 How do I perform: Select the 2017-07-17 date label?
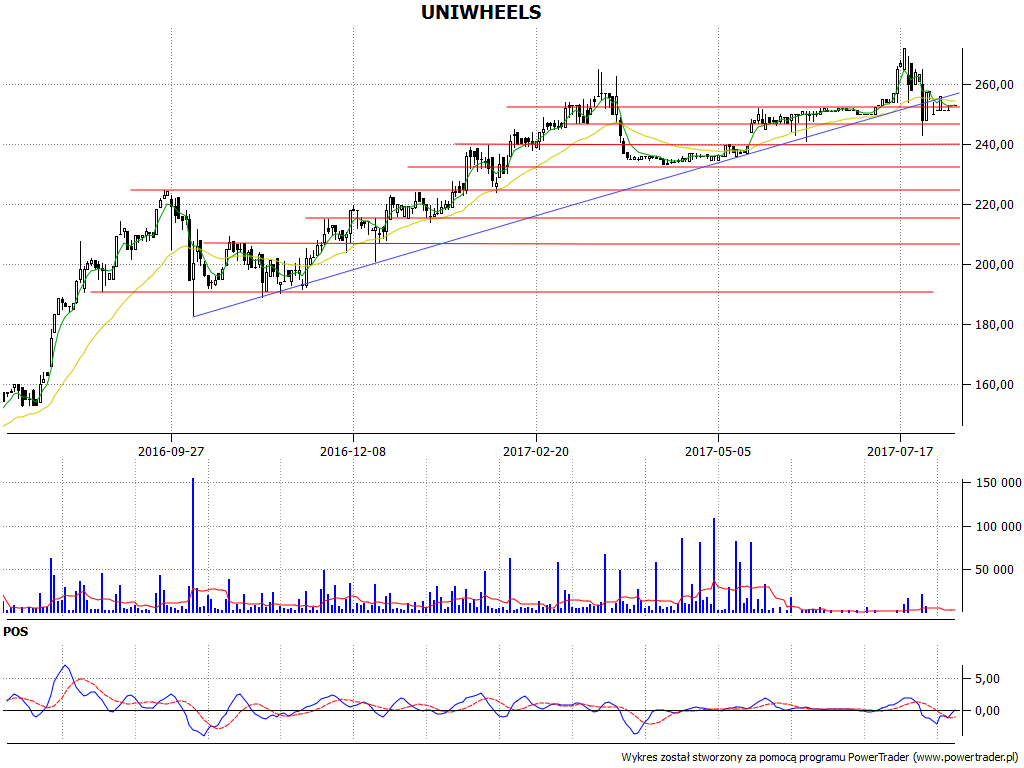point(900,451)
